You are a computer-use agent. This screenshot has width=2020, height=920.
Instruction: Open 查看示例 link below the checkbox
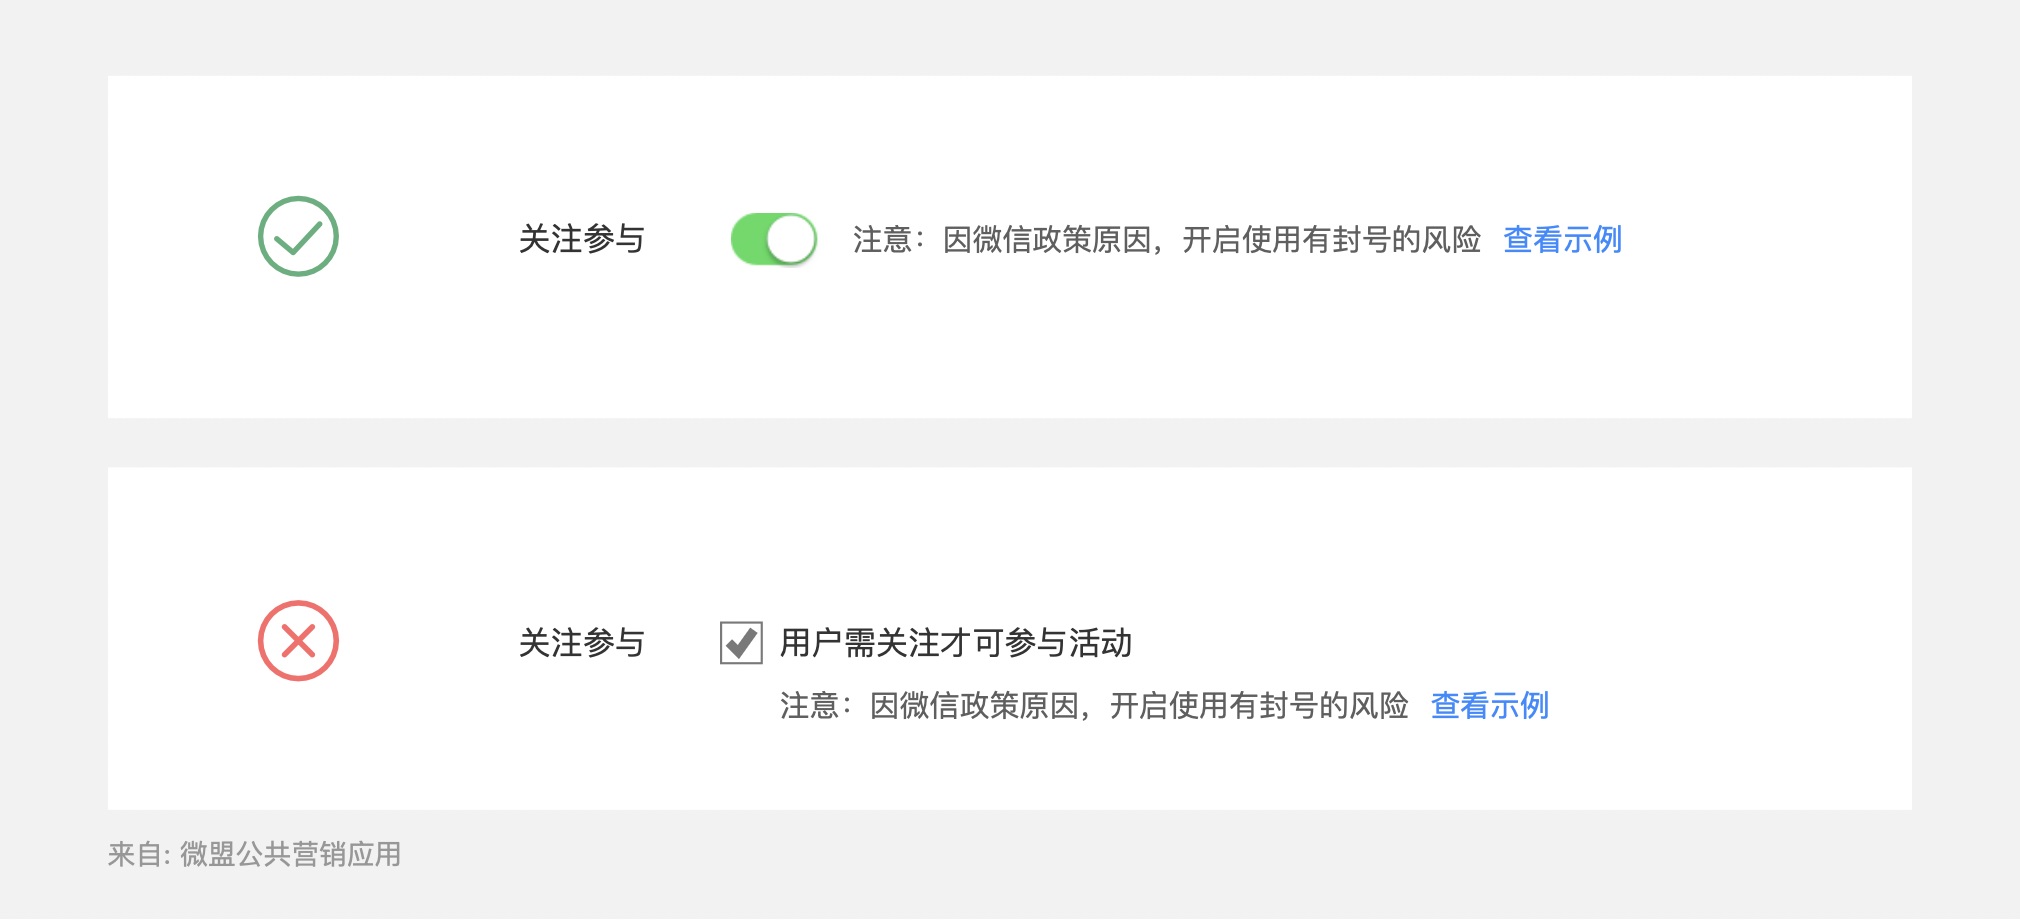click(1489, 706)
